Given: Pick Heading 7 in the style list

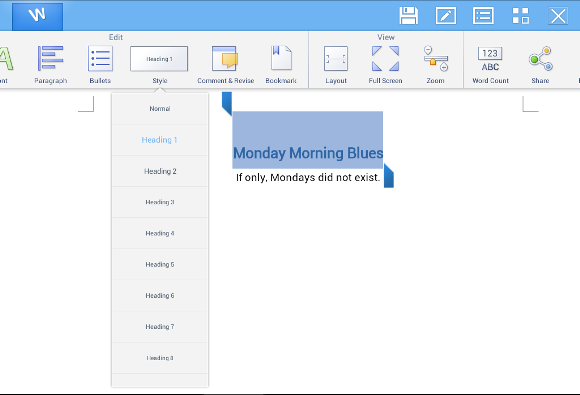Looking at the screenshot, I should click(x=160, y=327).
